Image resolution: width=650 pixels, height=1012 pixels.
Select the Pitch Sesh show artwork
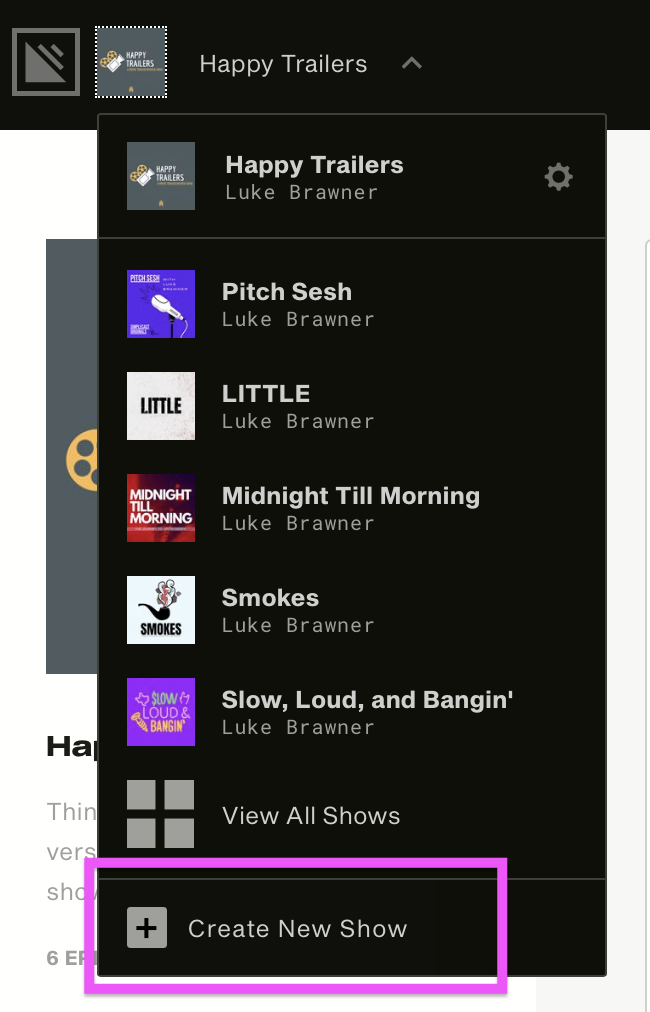pos(161,304)
